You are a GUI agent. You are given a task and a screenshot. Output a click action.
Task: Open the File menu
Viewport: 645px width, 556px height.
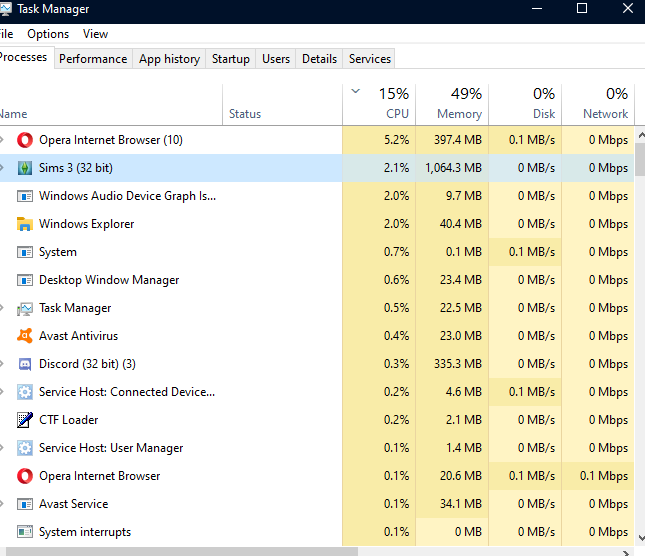point(6,34)
